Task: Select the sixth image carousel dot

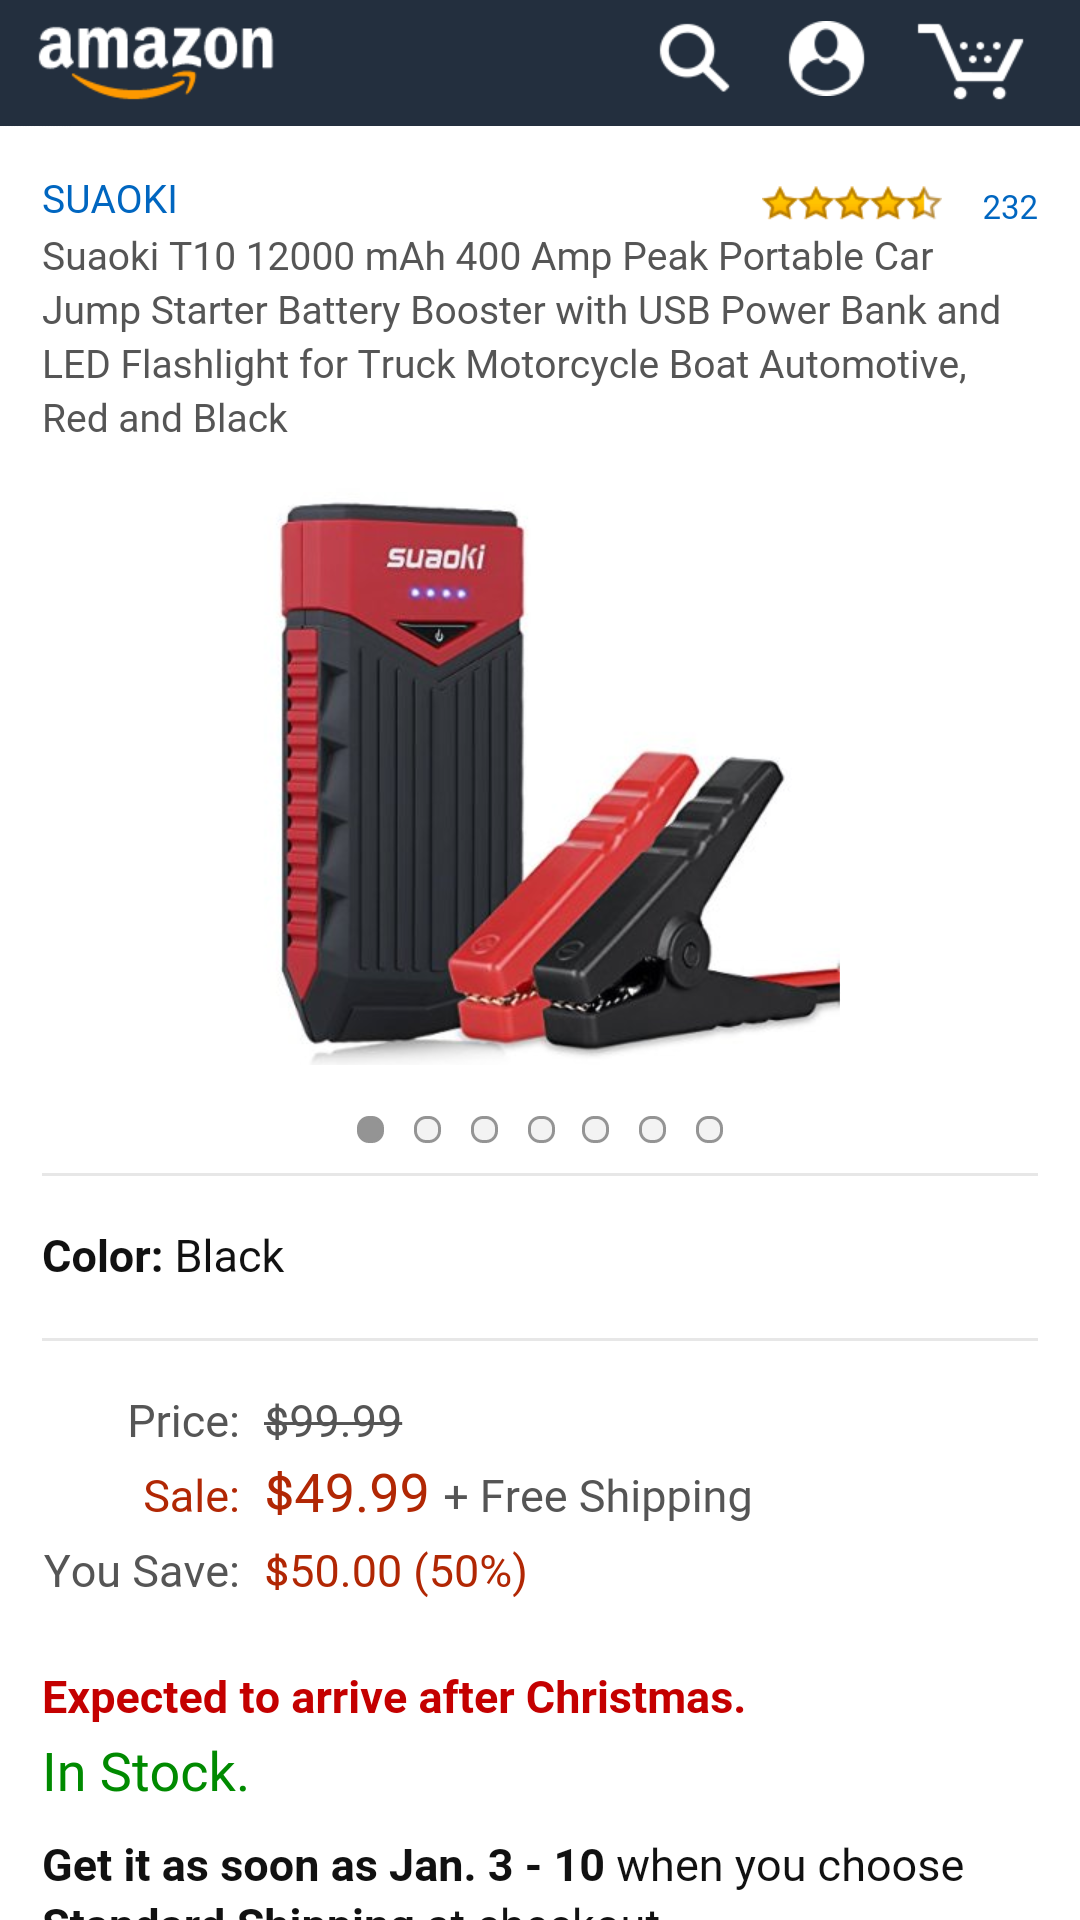Action: [x=652, y=1129]
